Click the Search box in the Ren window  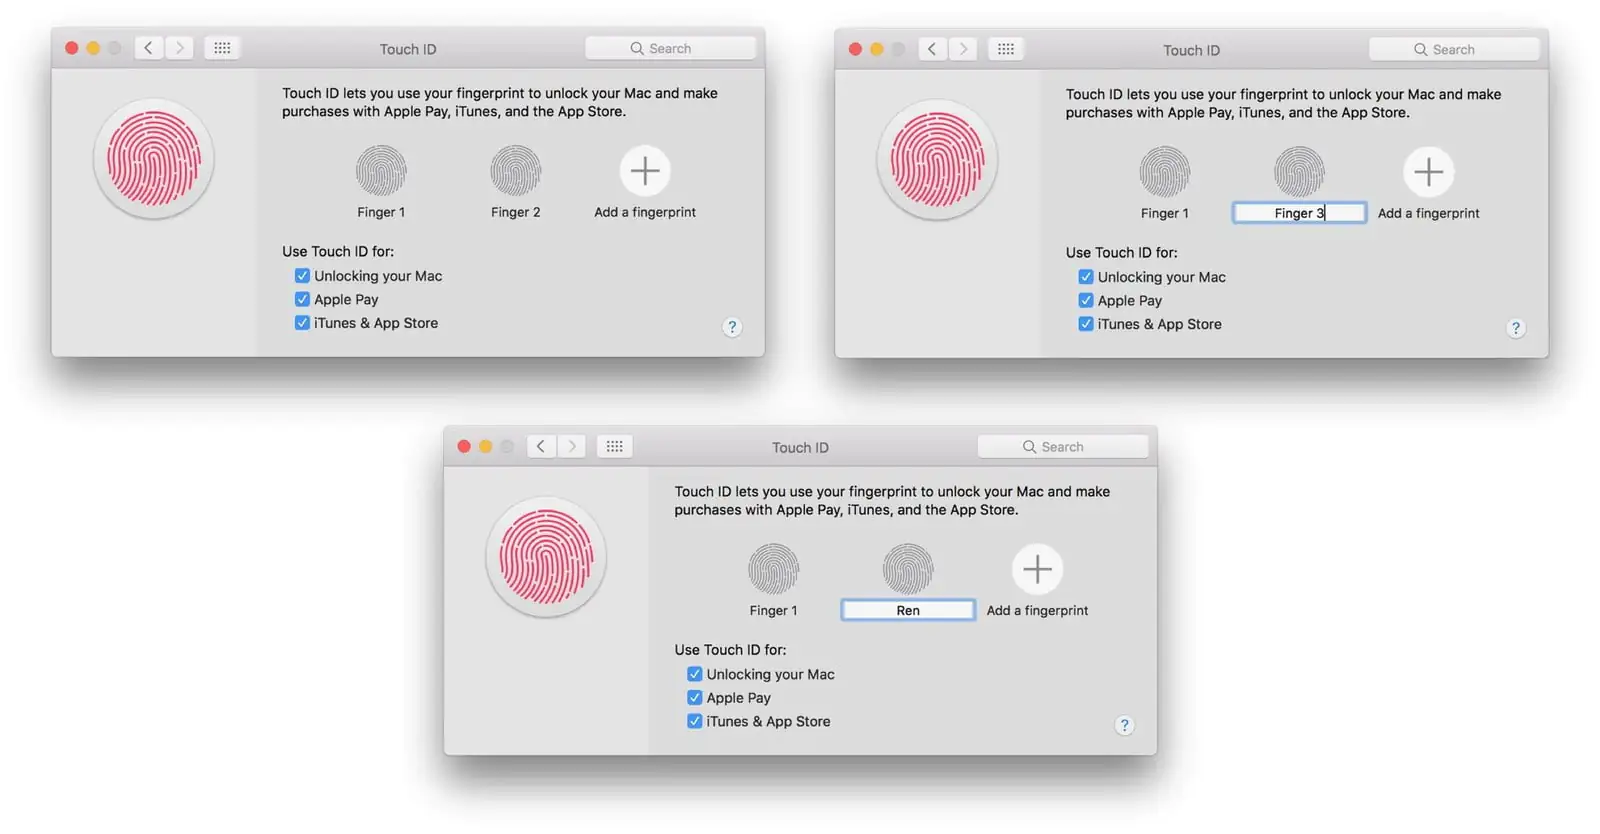tap(1062, 447)
